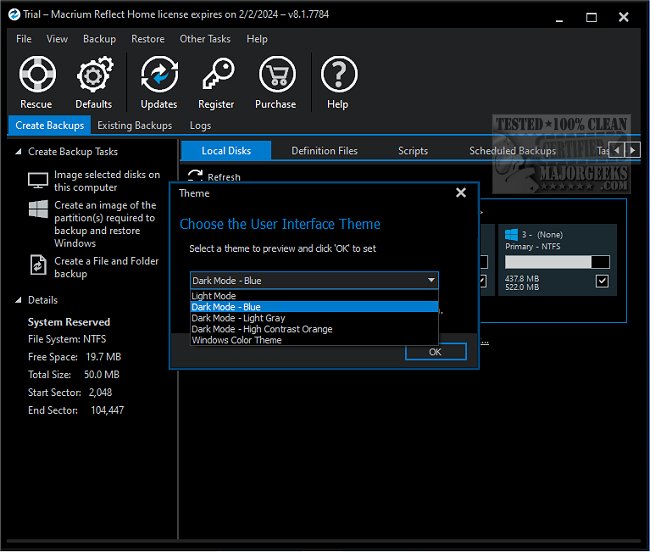Open Register key icon

click(216, 75)
